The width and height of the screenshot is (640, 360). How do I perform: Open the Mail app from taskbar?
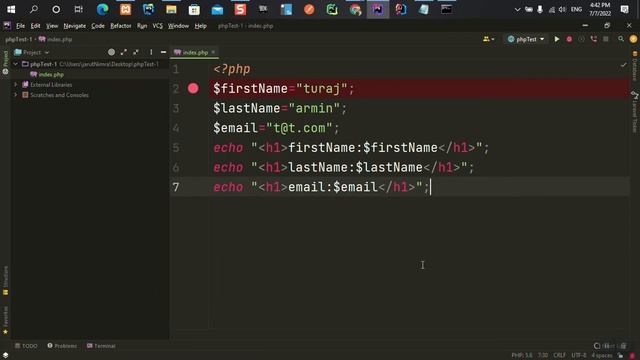(x=217, y=9)
